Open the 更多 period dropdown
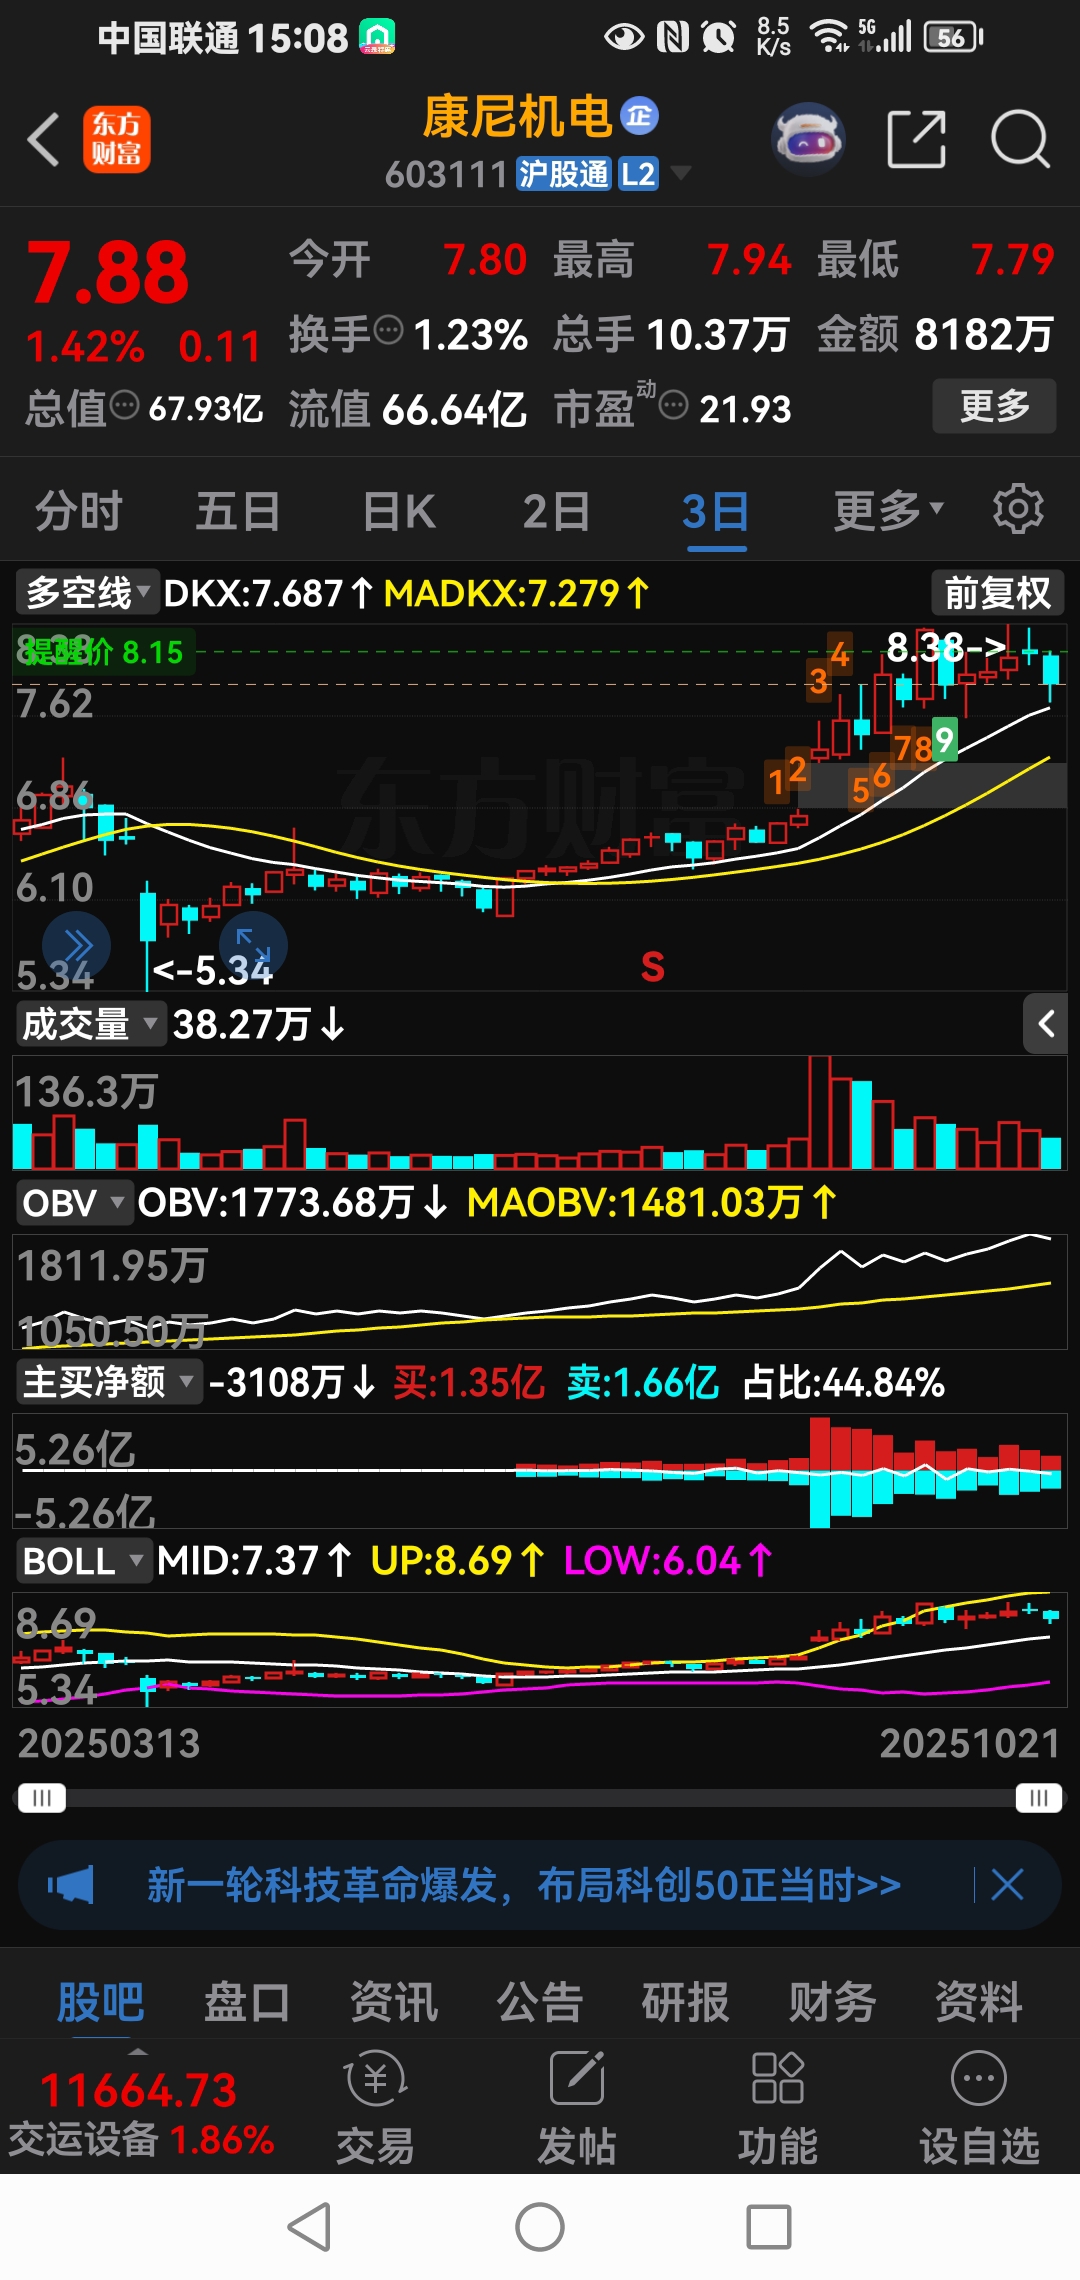This screenshot has height=2280, width=1080. [889, 510]
